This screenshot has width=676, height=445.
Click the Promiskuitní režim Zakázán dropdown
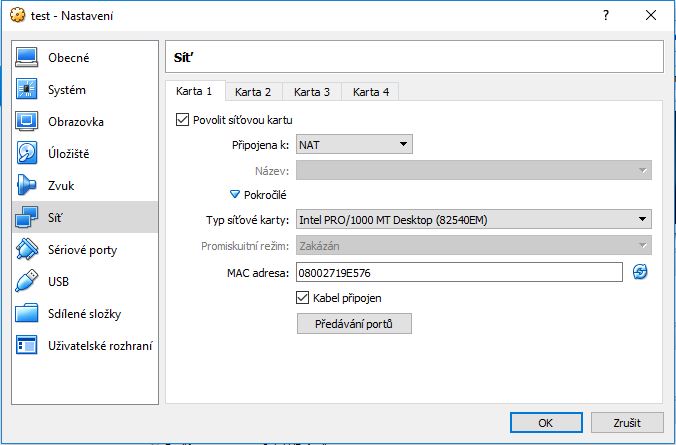474,246
